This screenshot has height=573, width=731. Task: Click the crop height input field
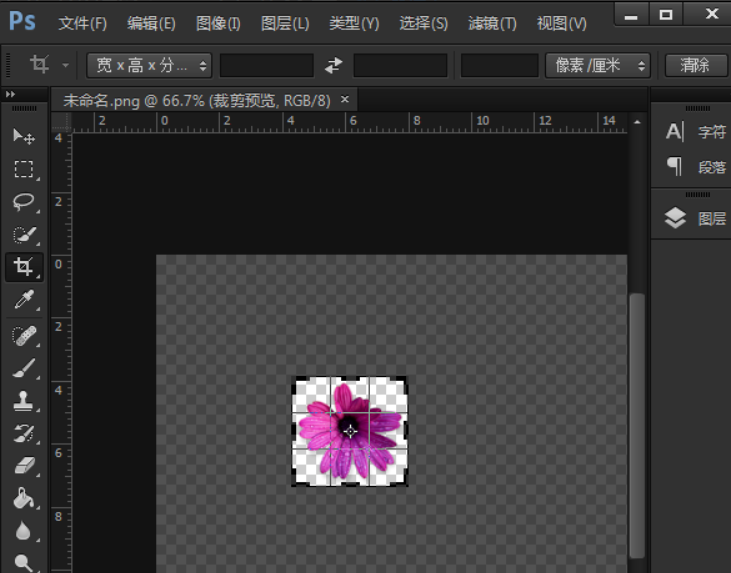(400, 65)
